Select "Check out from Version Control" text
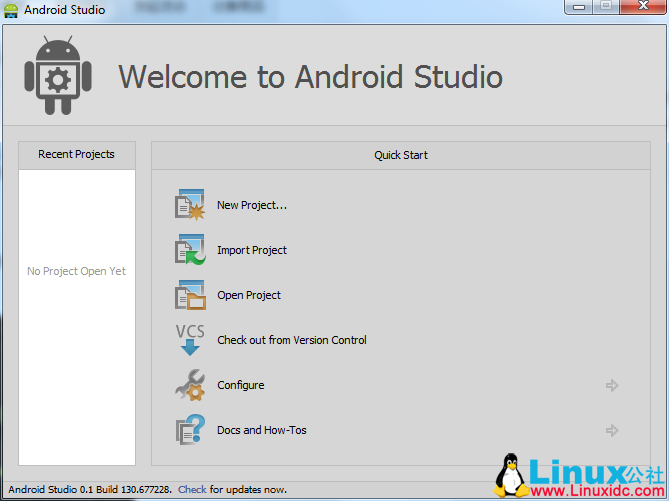 coord(292,340)
